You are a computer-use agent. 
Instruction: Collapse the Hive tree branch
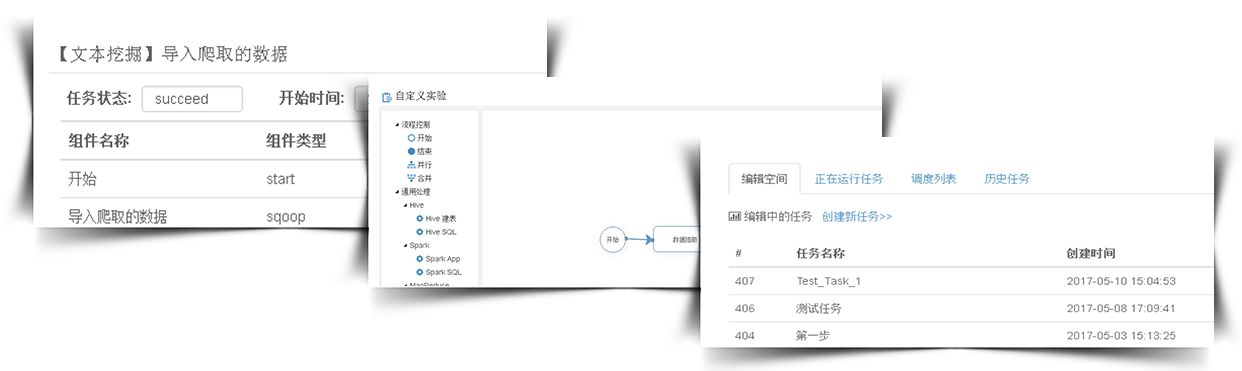pyautogui.click(x=405, y=204)
